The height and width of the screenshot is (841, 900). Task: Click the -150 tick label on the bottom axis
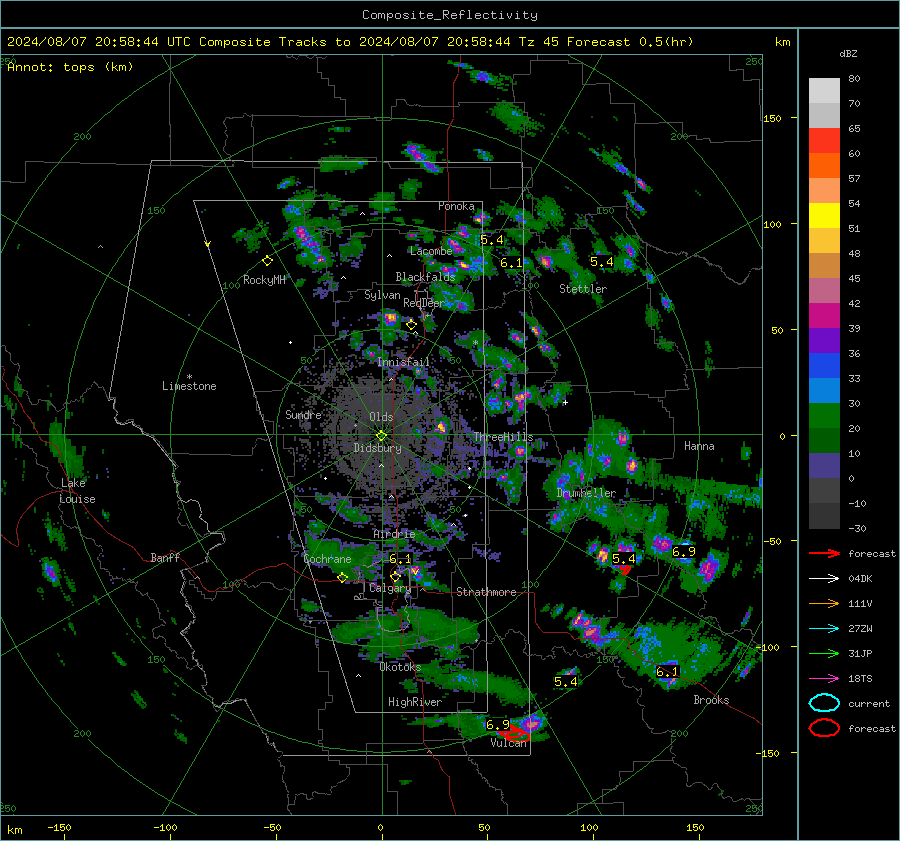point(59,827)
